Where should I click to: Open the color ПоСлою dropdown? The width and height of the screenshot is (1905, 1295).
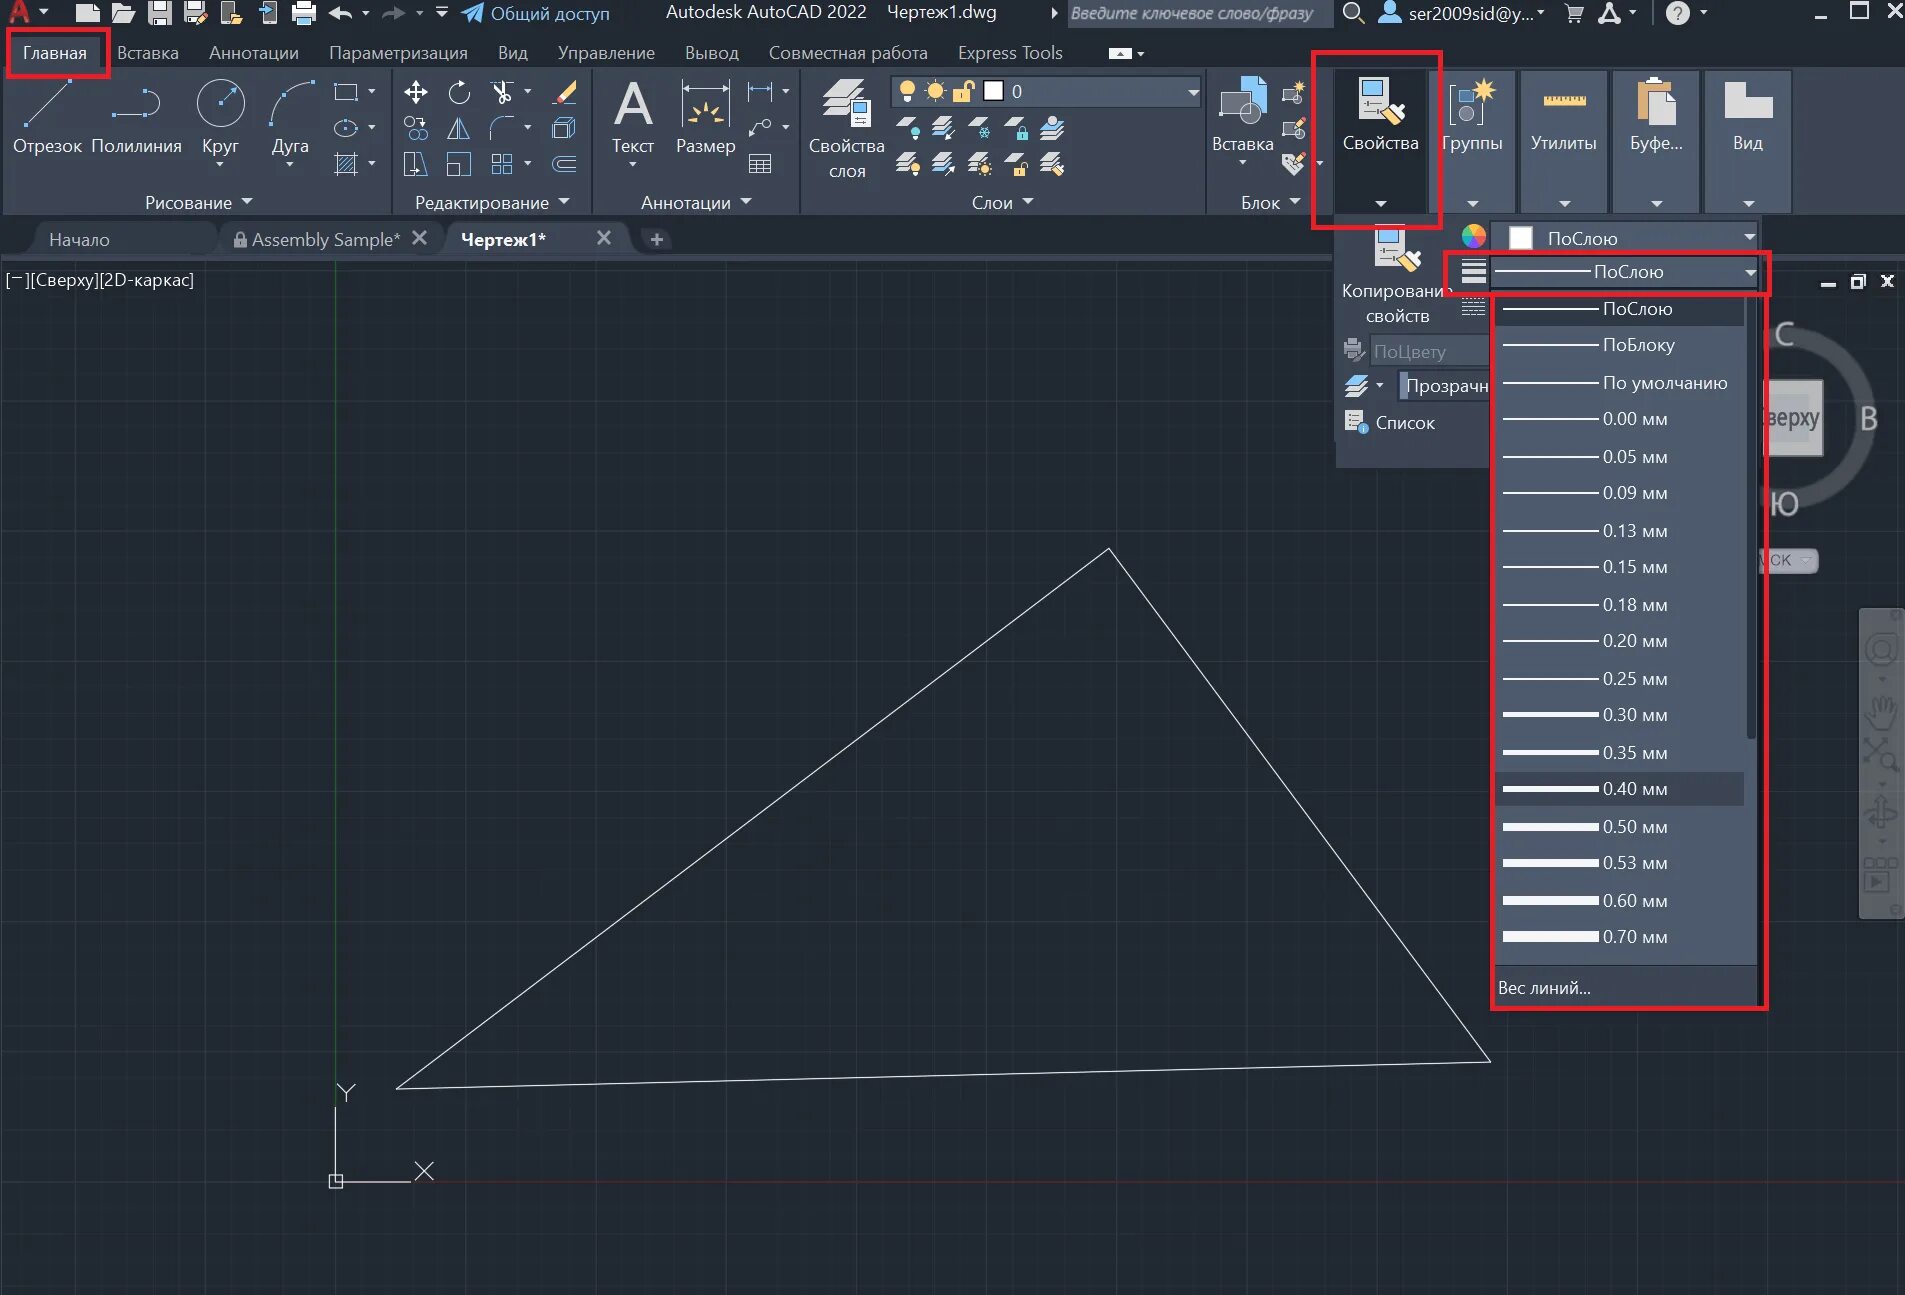point(1749,237)
